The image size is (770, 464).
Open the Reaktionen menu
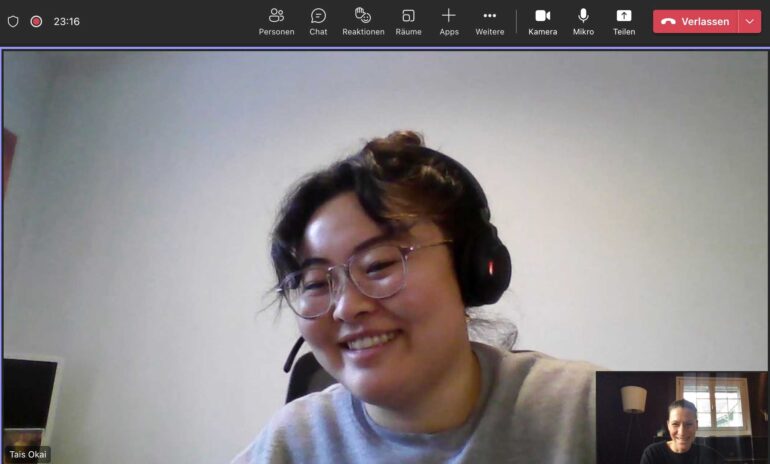pyautogui.click(x=363, y=21)
